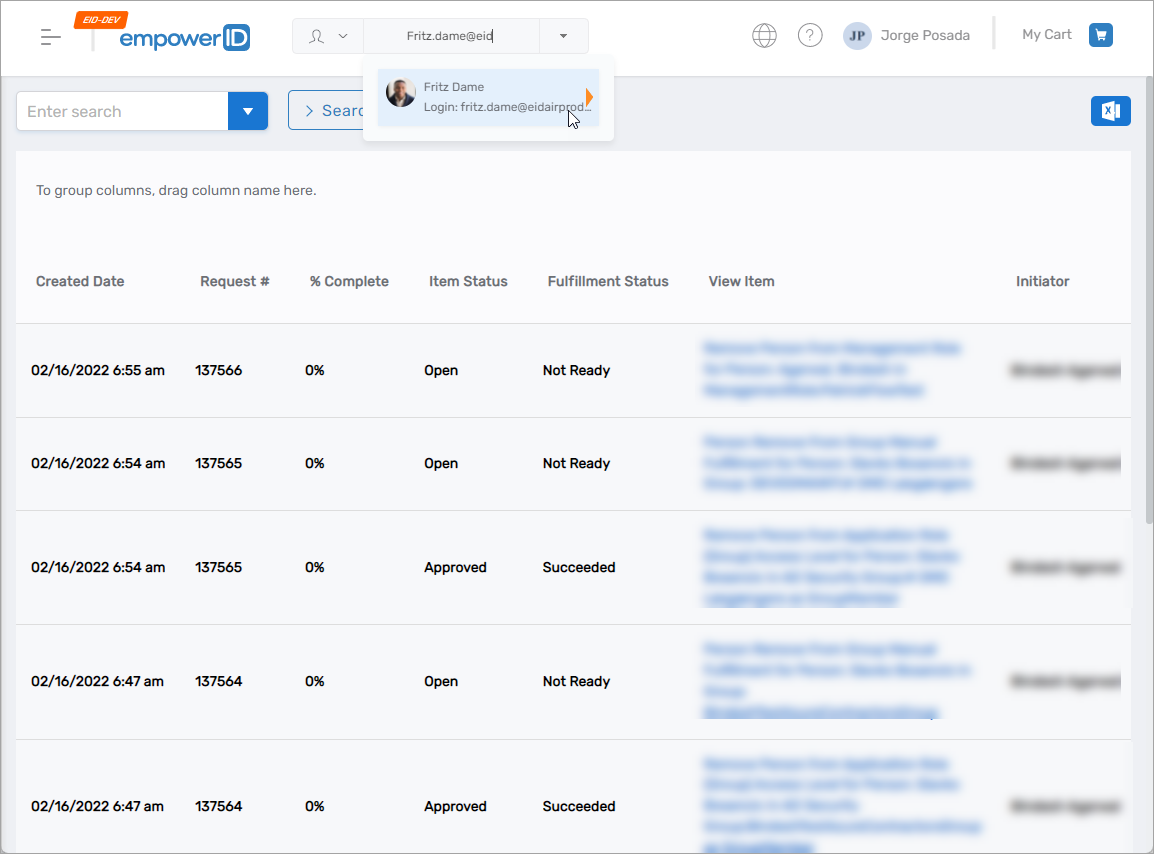Click the Jorge Posada user name
This screenshot has height=854, width=1154.
click(925, 36)
